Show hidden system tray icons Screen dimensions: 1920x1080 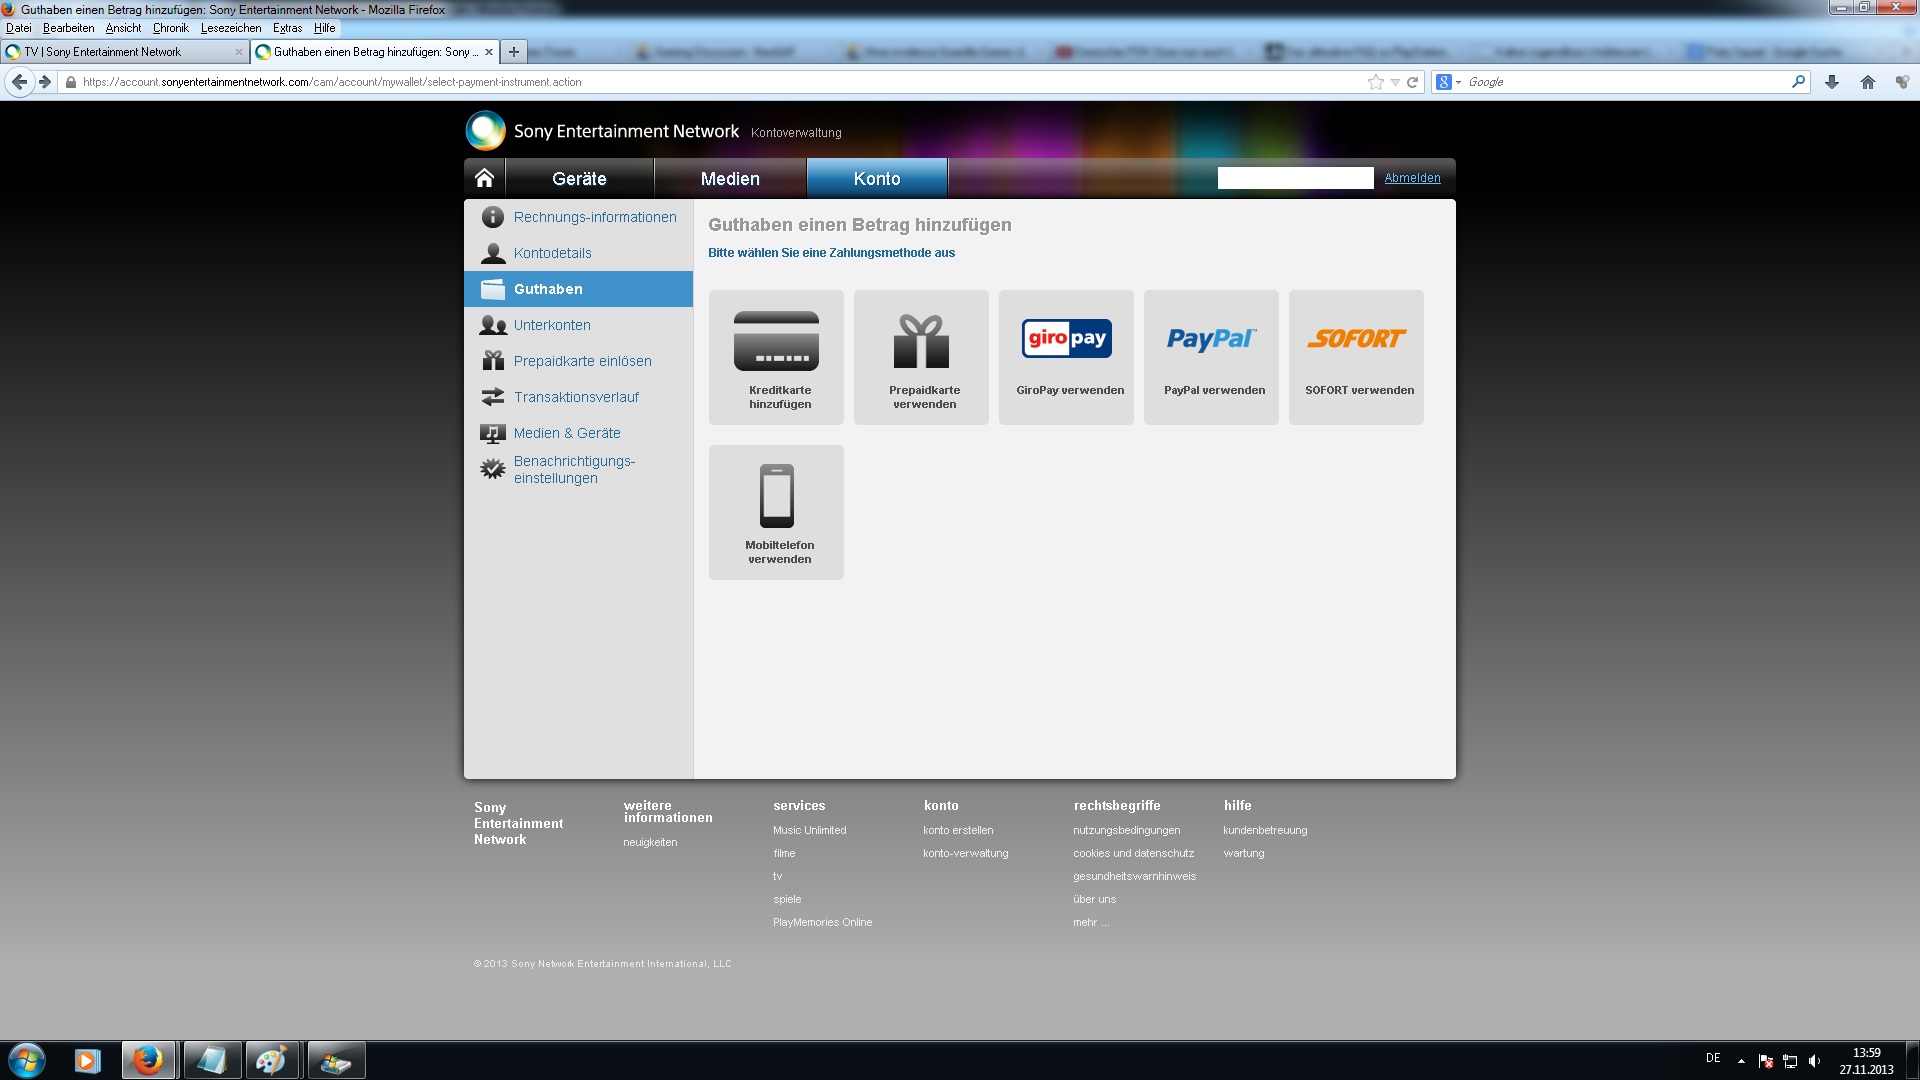[1741, 1061]
